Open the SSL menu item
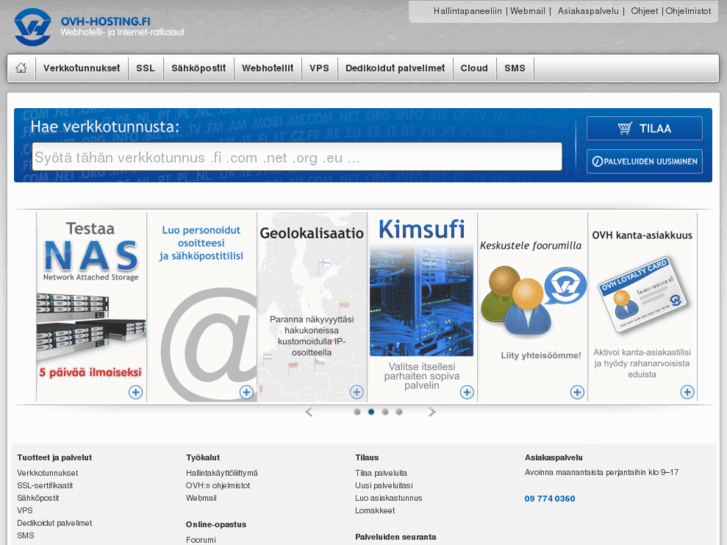Image resolution: width=727 pixels, height=545 pixels. click(146, 68)
